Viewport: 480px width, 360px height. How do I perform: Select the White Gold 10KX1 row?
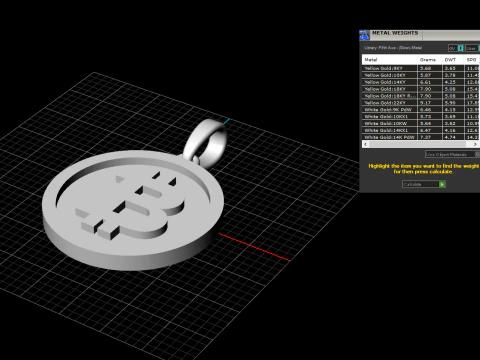click(x=421, y=117)
